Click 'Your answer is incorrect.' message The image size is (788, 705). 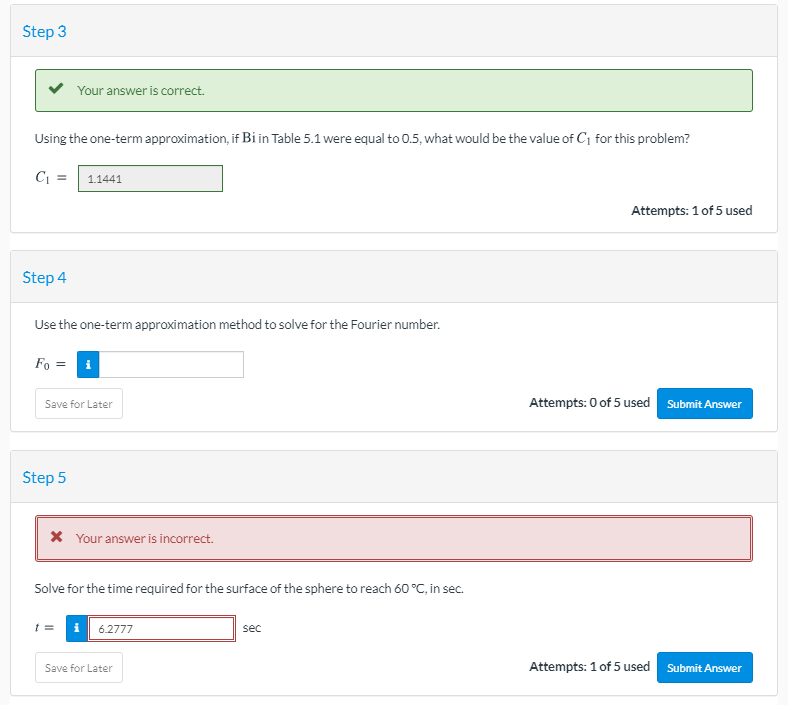tap(145, 538)
